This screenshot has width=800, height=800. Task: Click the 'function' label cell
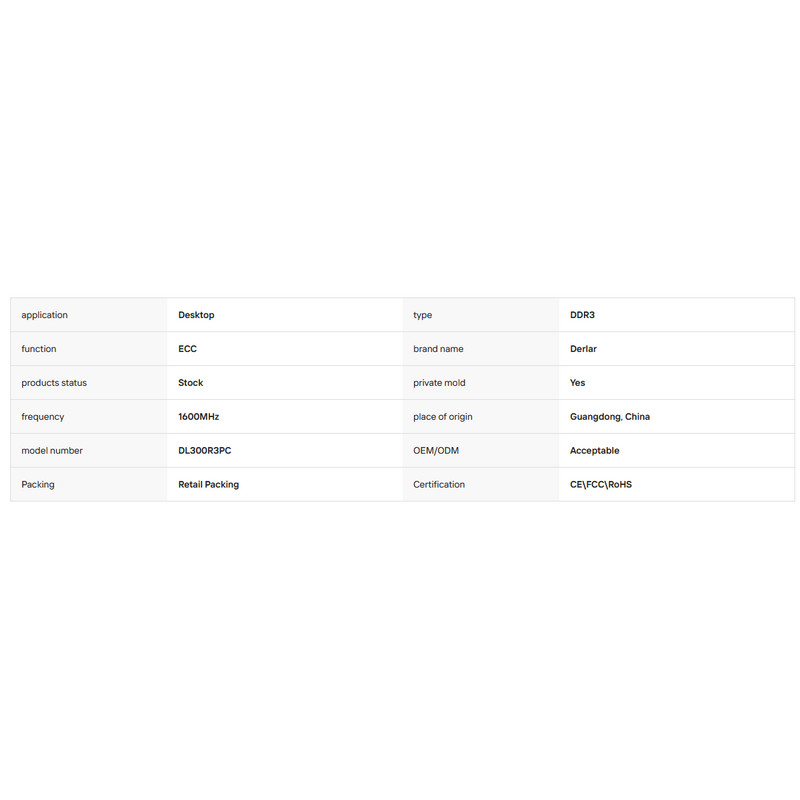pos(89,349)
